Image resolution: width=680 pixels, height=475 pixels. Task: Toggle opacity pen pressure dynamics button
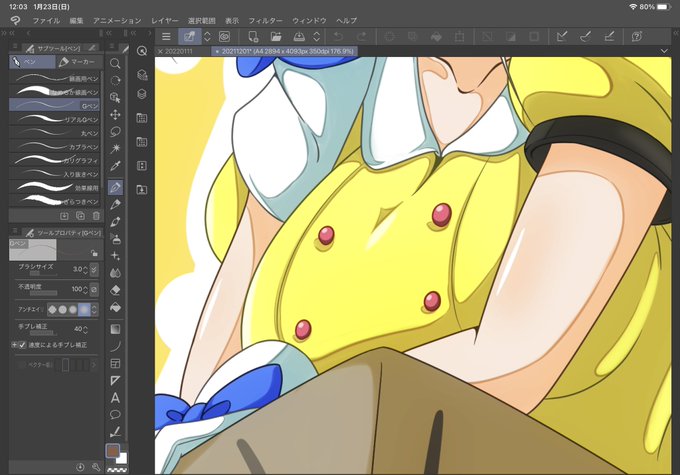94,289
